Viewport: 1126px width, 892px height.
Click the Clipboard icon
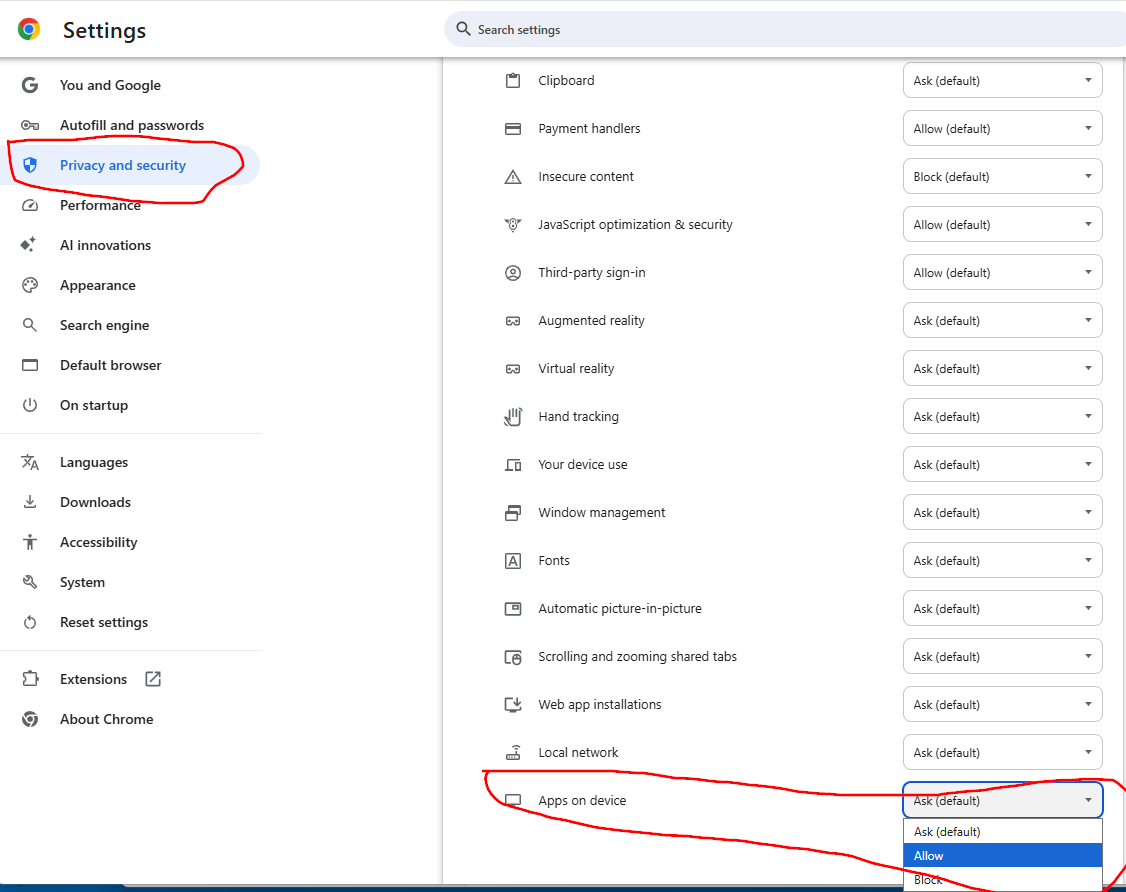coord(513,80)
